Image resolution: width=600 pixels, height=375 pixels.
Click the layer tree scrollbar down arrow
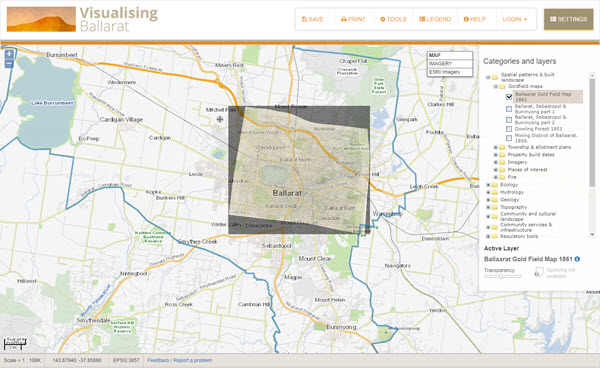pos(592,235)
